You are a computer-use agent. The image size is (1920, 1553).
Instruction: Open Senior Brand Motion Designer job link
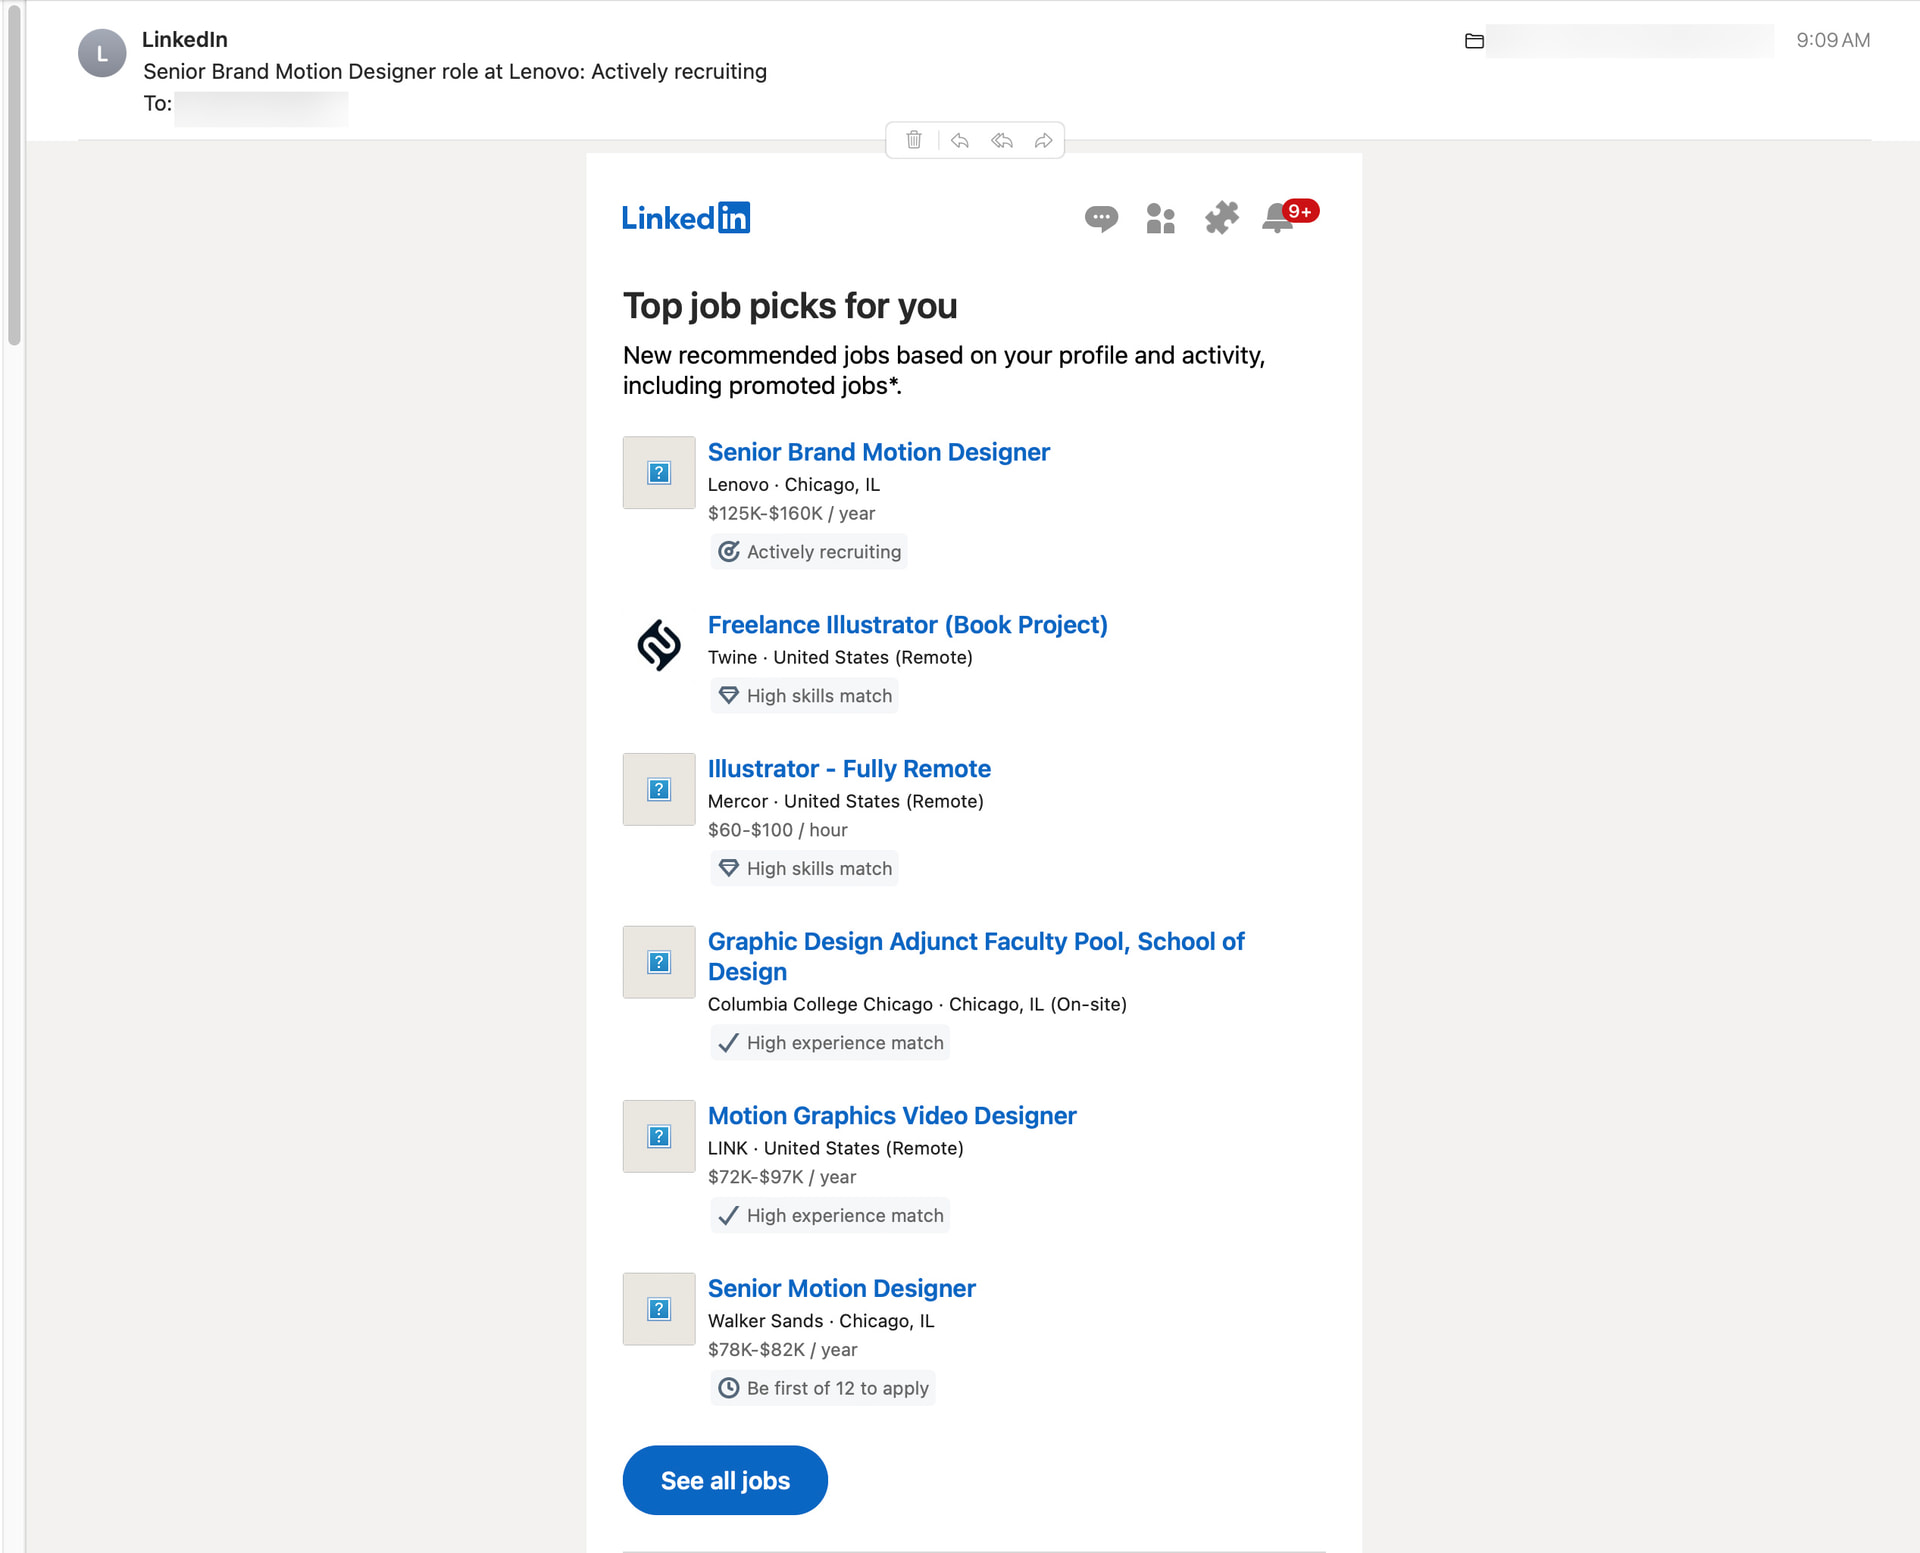click(x=878, y=452)
